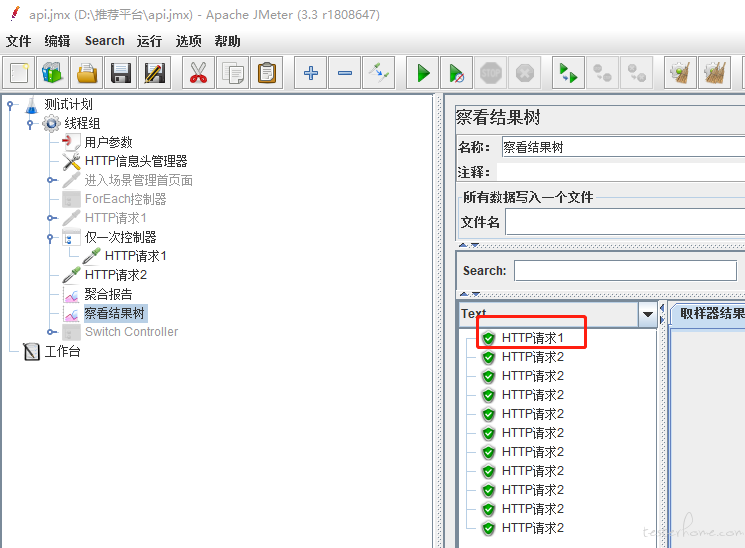Screen dimensions: 745x548
Task: Collapse the file panel using divider arrows above Search
Action: click(x=463, y=245)
